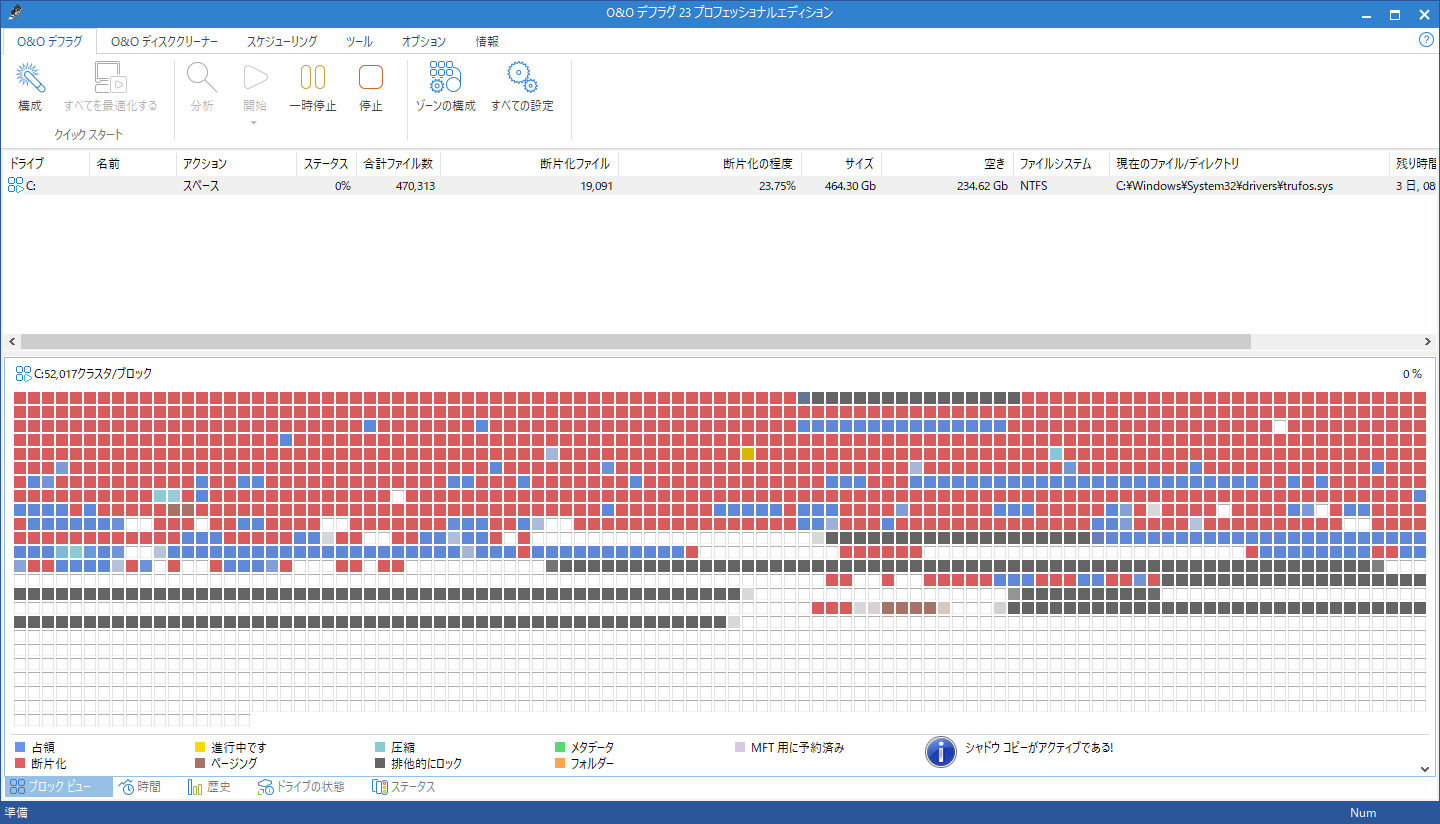Switch to ステータス bottom tab

(404, 787)
